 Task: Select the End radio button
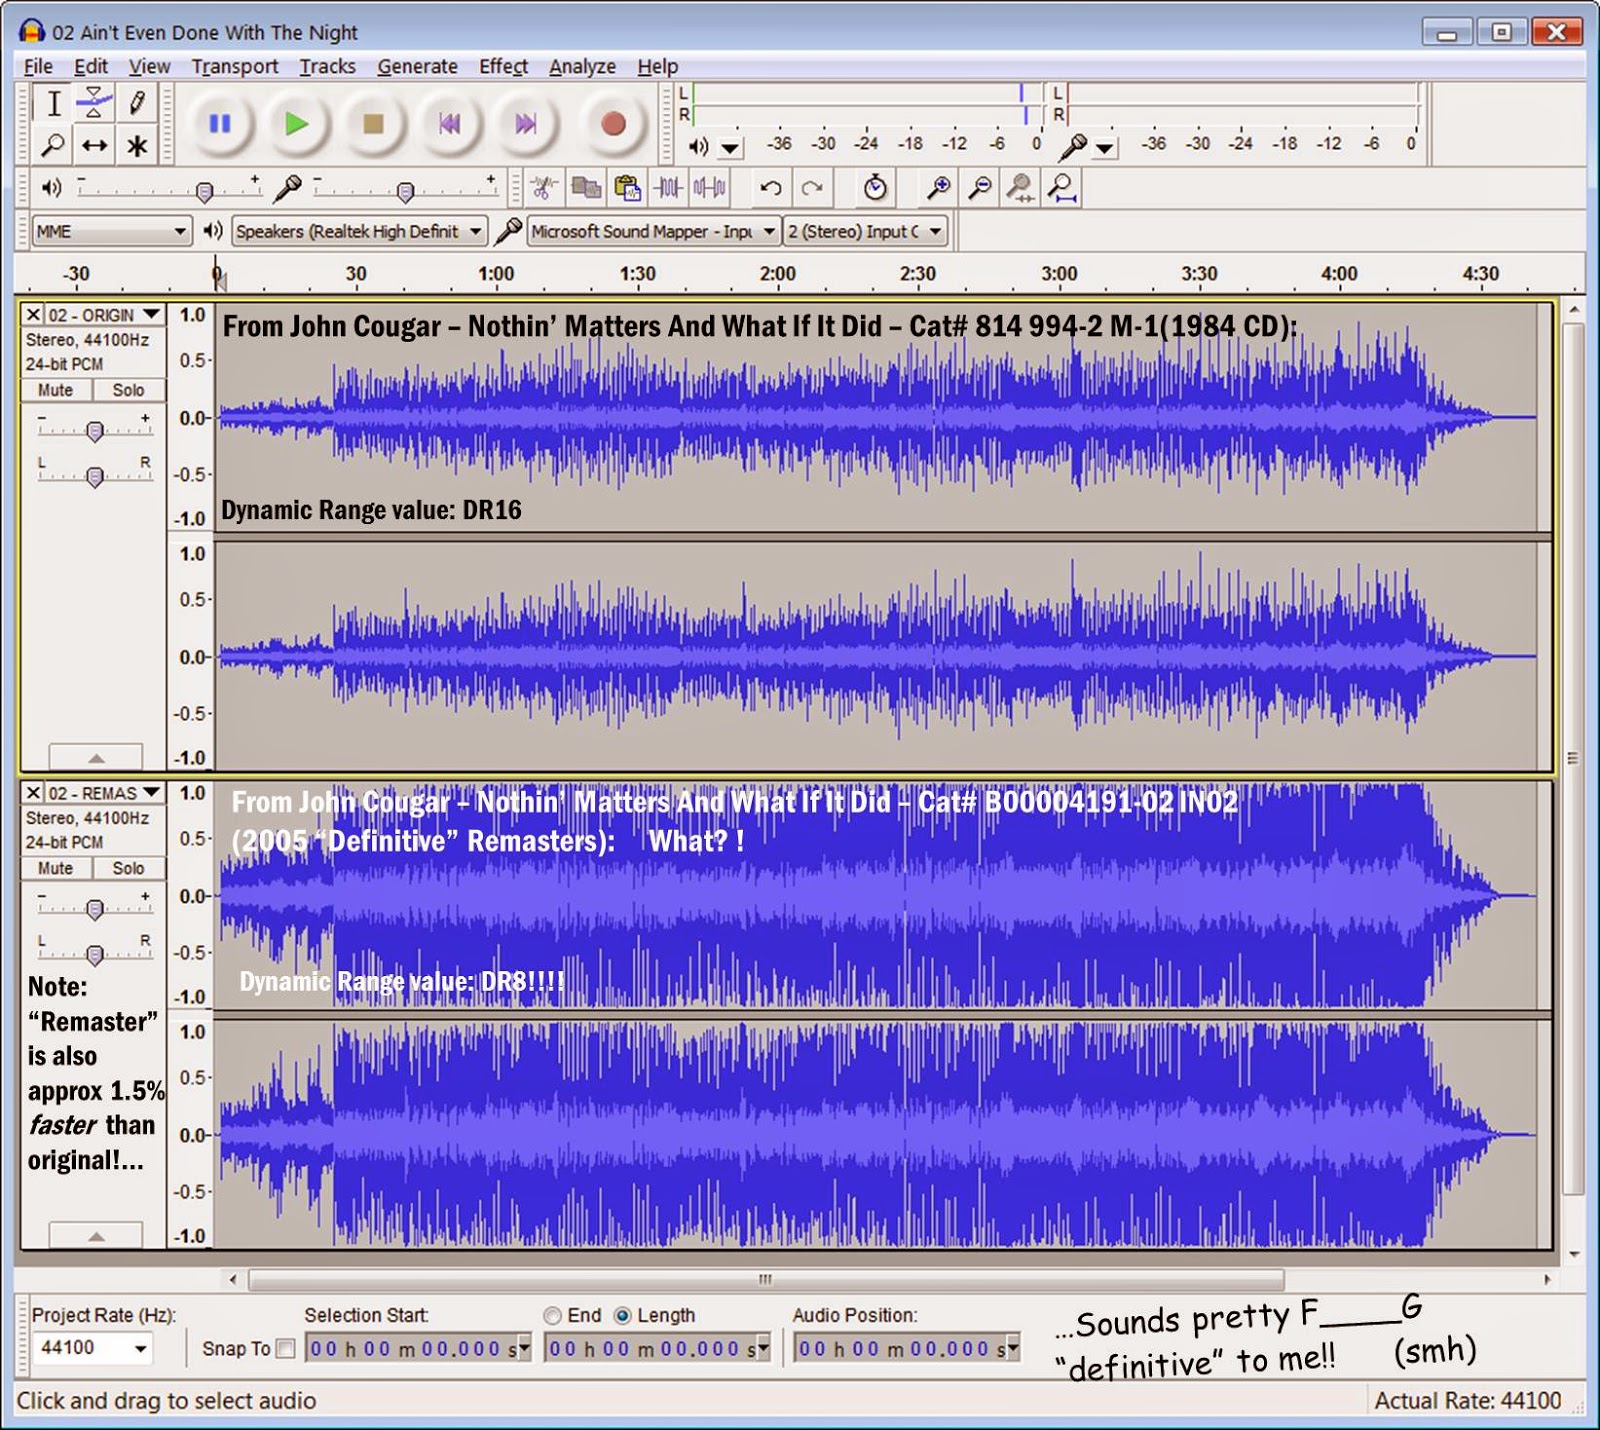coord(552,1315)
